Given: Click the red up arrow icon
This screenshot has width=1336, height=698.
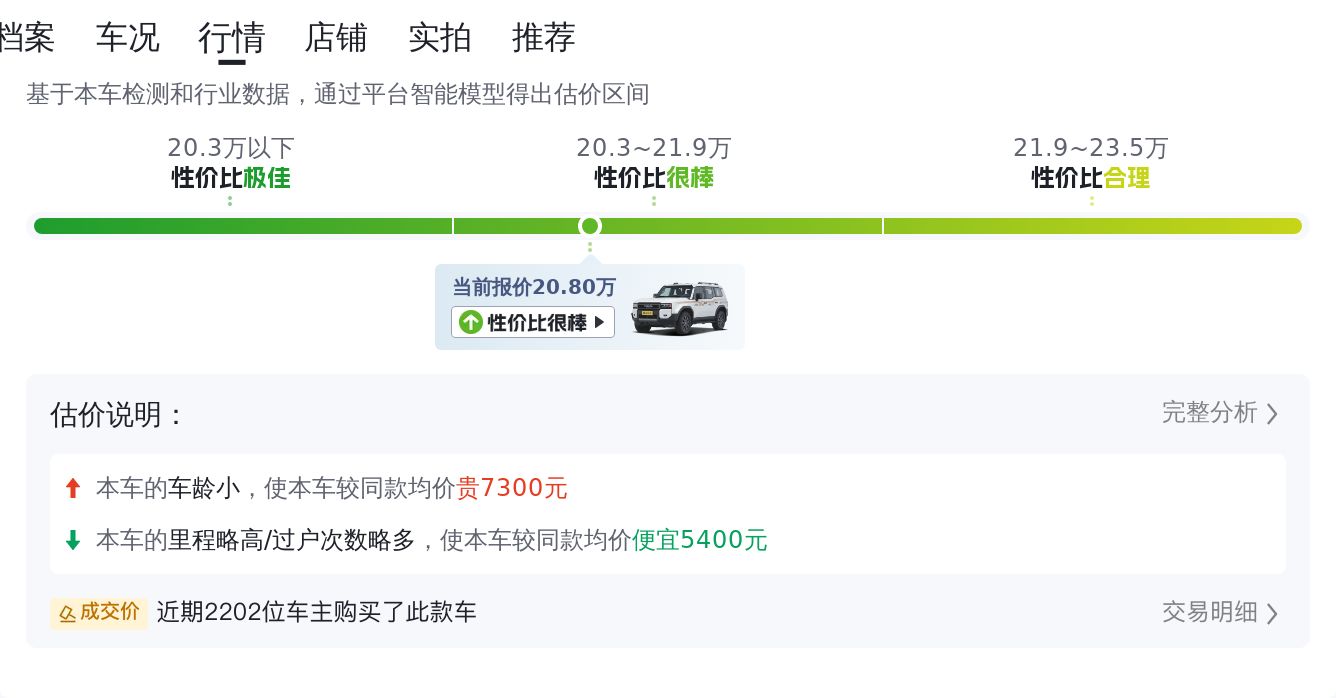Looking at the screenshot, I should tap(72, 488).
